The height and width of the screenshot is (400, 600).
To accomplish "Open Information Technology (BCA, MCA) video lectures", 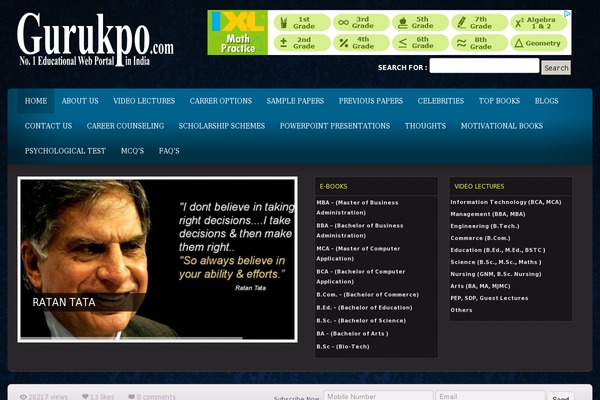I will click(x=505, y=202).
